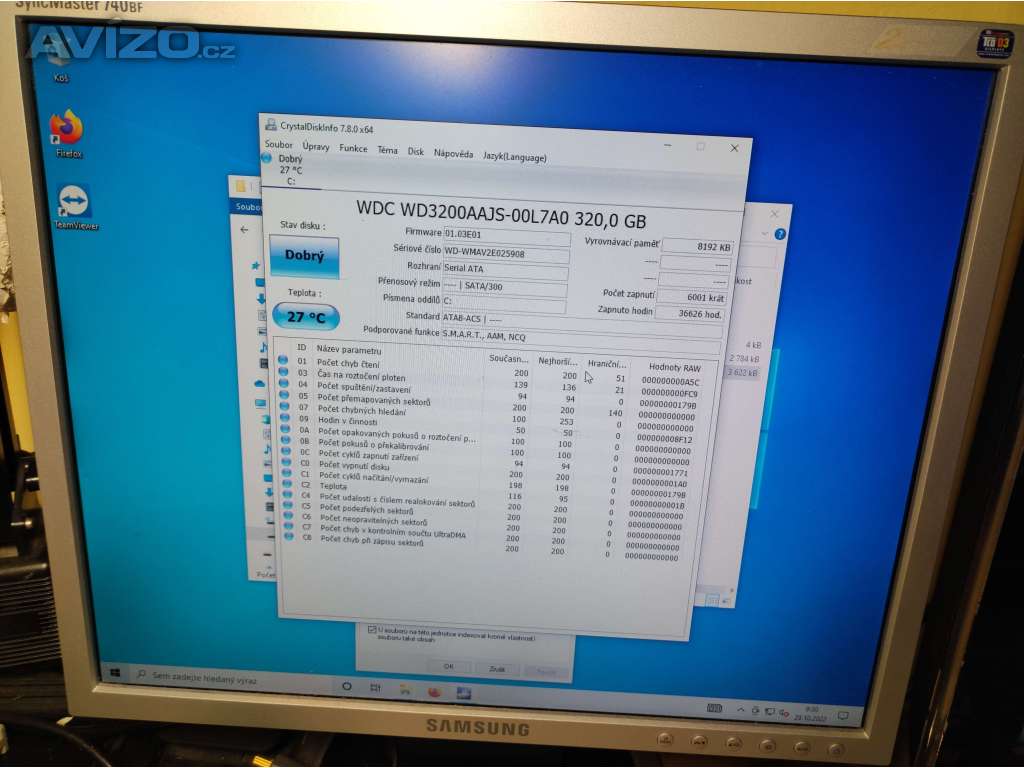This screenshot has width=1024, height=768.
Task: Click the status orb for attribute 0B
Action: click(x=285, y=440)
